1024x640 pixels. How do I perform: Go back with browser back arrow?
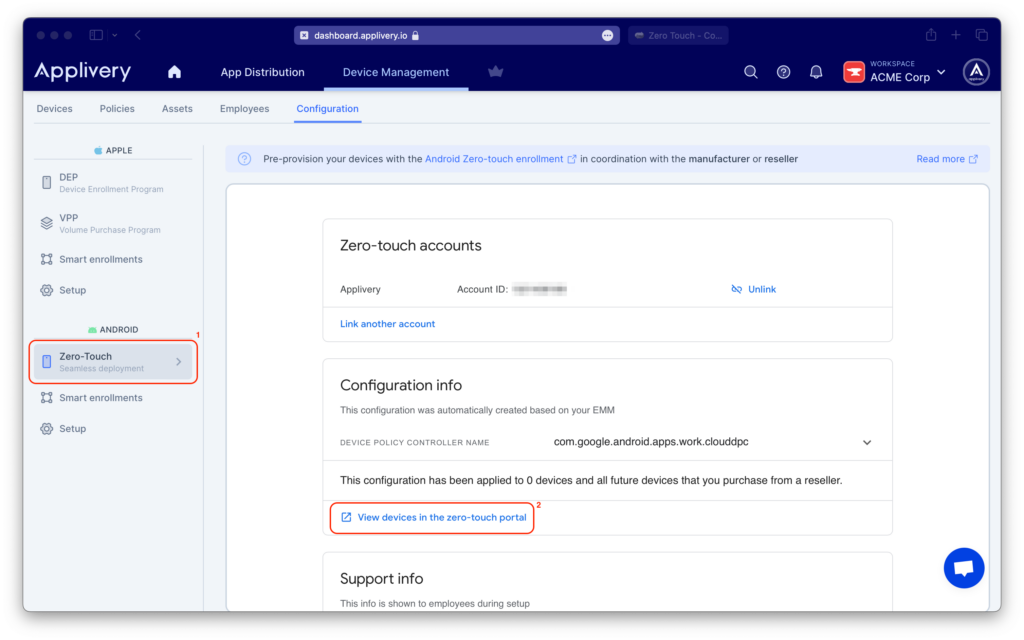click(138, 35)
